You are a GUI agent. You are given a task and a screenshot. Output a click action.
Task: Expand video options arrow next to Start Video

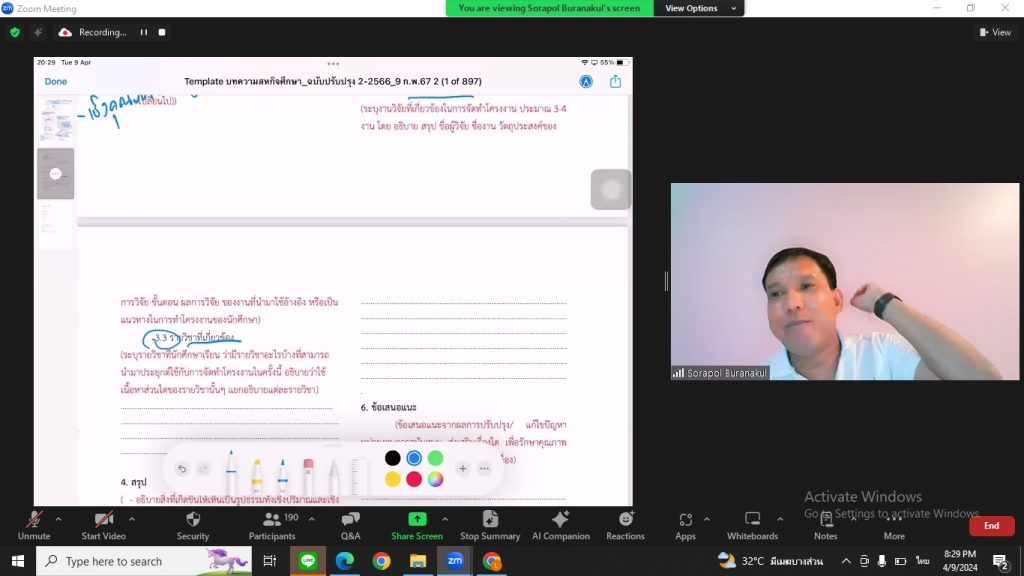click(x=132, y=519)
